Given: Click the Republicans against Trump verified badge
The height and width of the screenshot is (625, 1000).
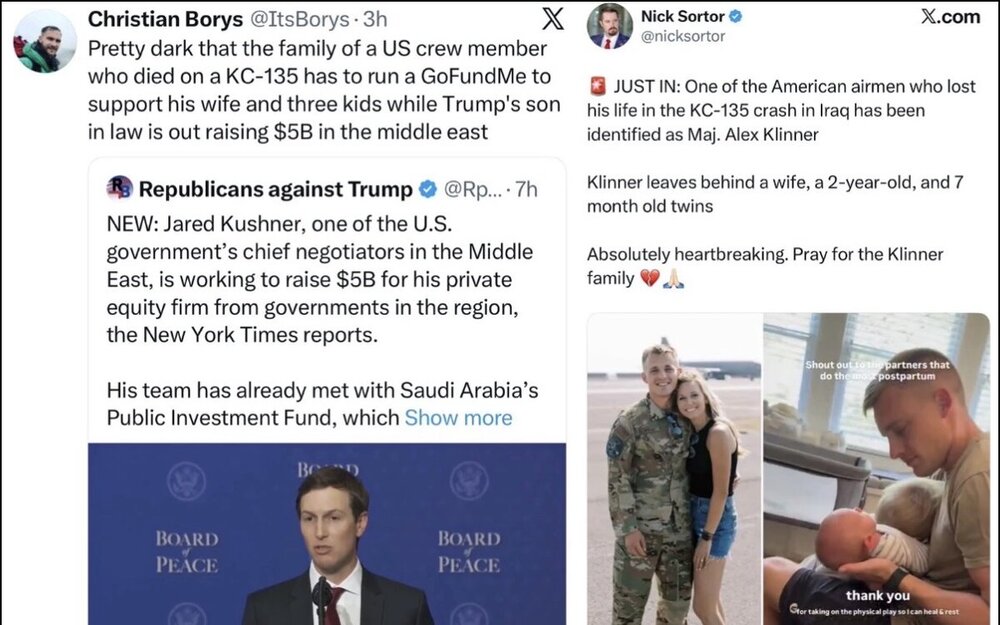Looking at the screenshot, I should point(427,189).
